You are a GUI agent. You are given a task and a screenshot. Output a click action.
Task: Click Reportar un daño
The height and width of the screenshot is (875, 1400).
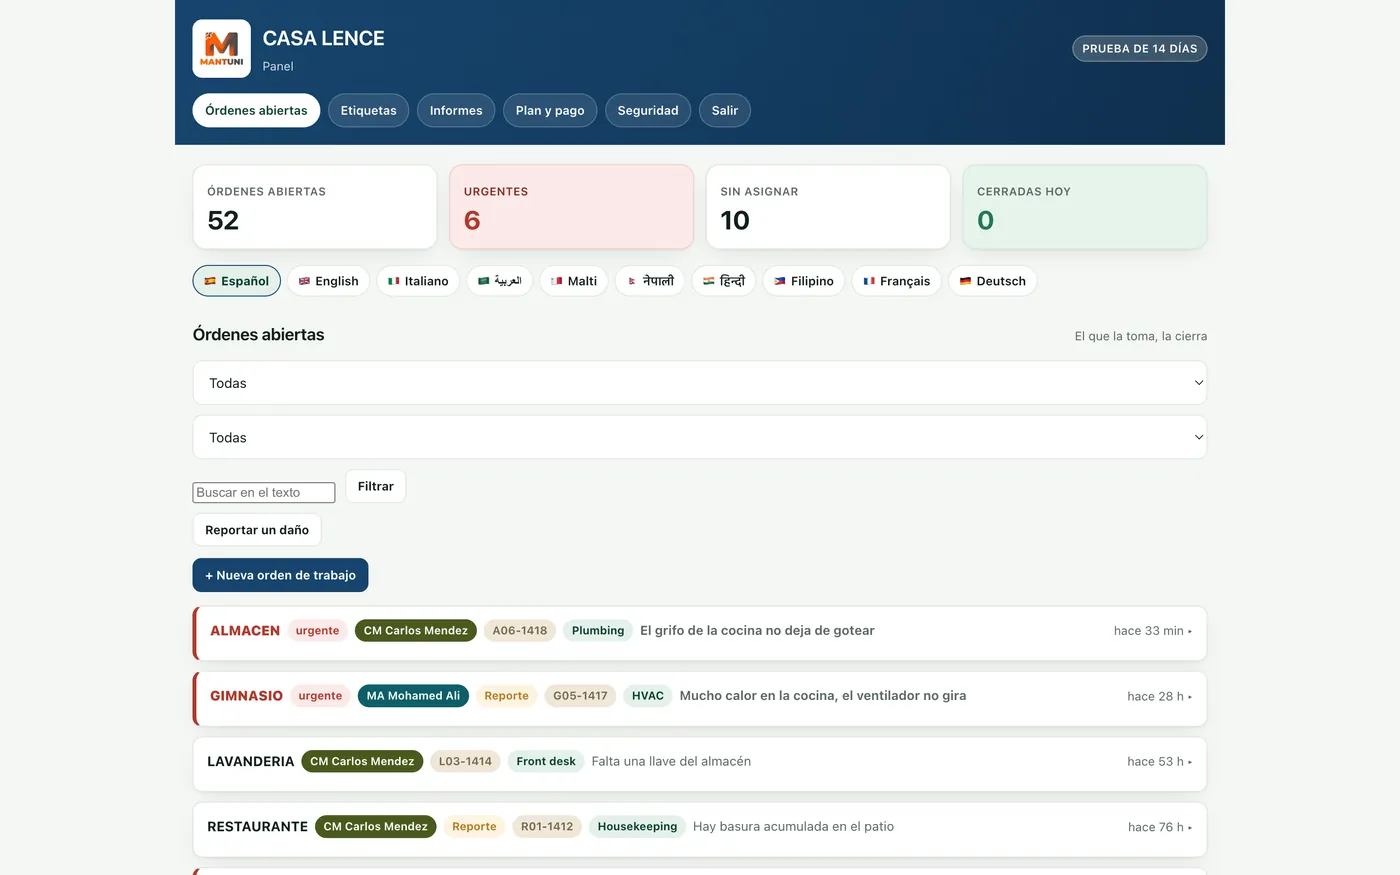pos(257,530)
